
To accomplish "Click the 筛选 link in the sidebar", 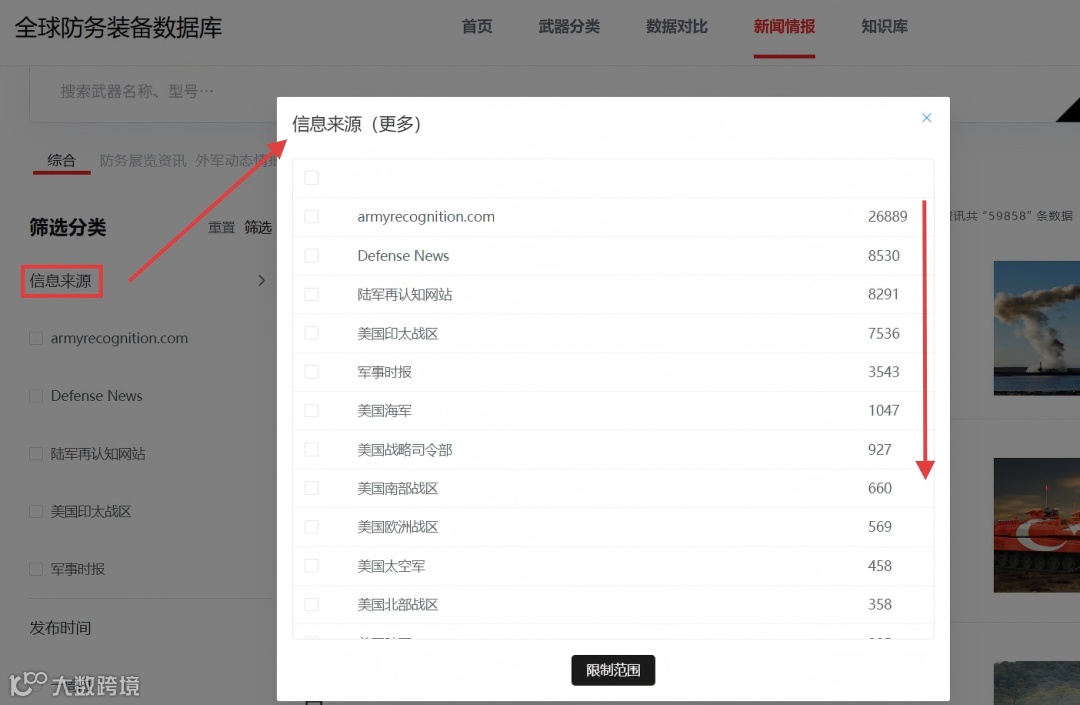I will point(258,227).
